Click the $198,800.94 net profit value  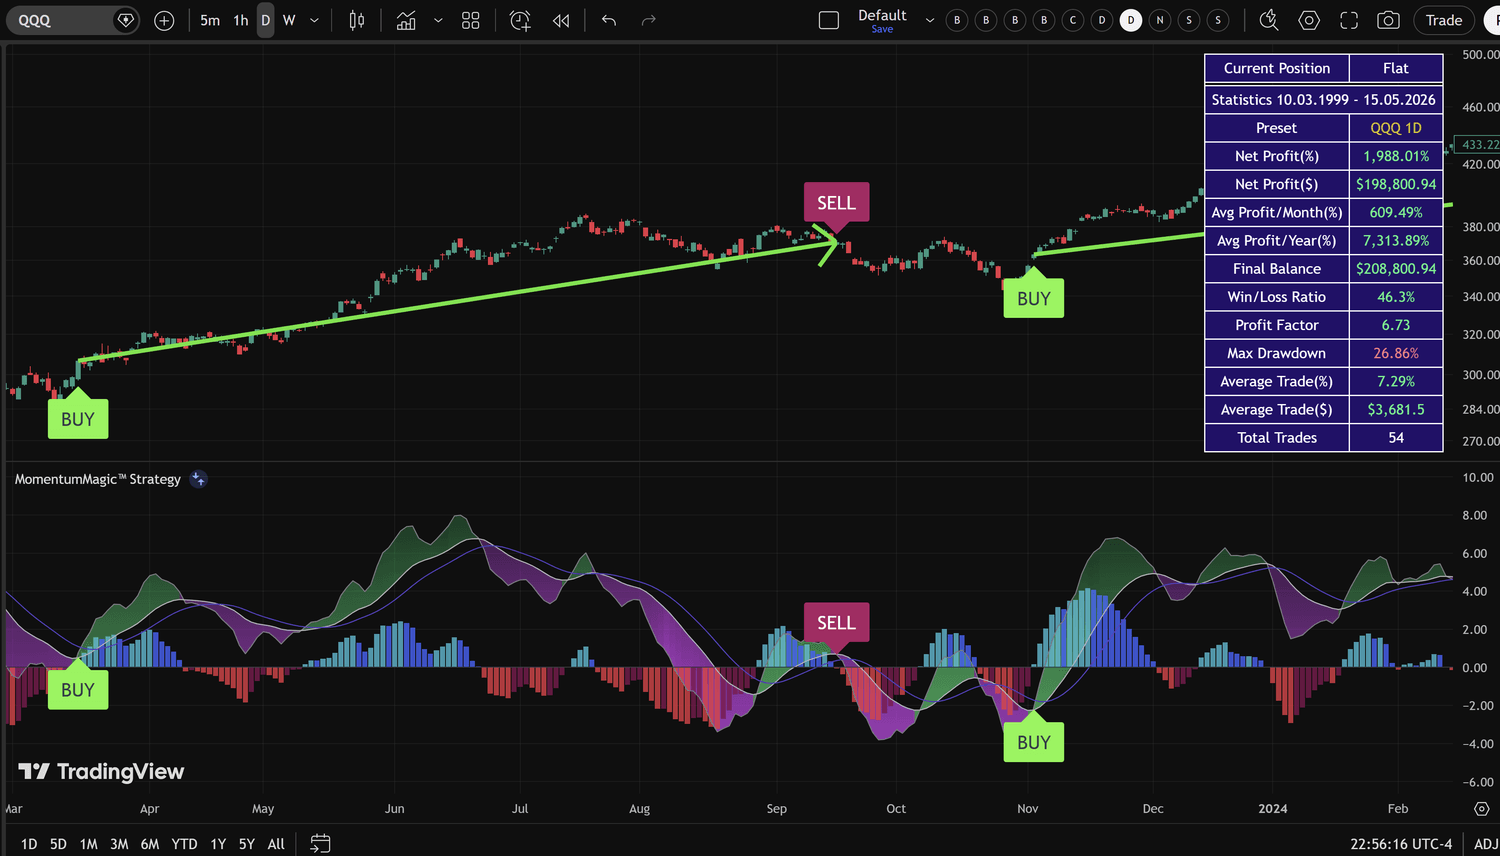pyautogui.click(x=1396, y=184)
